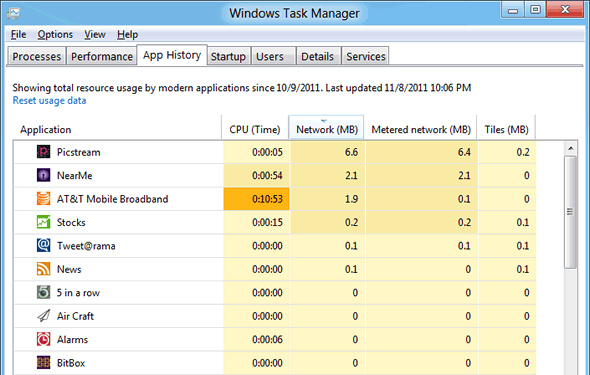The image size is (590, 375).
Task: Click CPU time 0:00:06 for Alarms
Action: pos(257,340)
